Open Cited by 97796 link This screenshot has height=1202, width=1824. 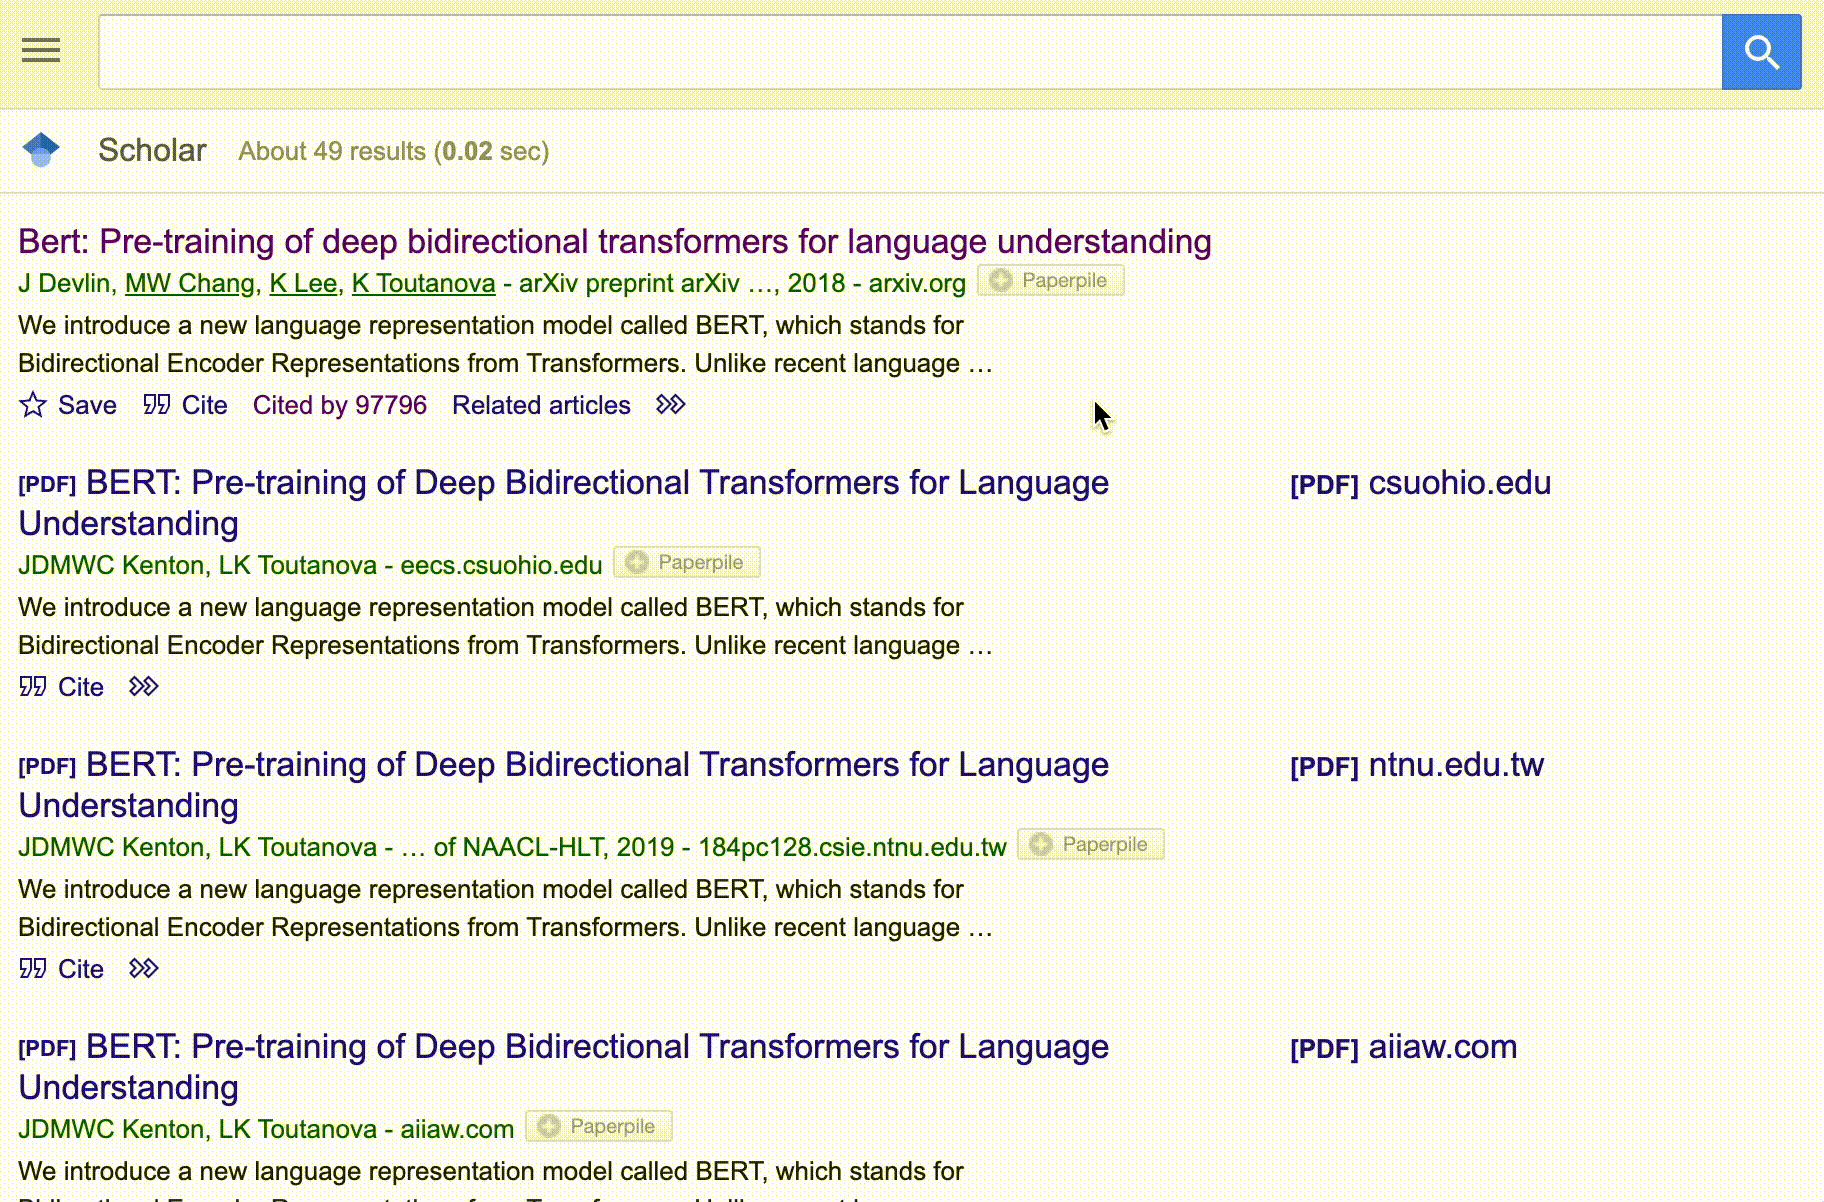tap(339, 405)
